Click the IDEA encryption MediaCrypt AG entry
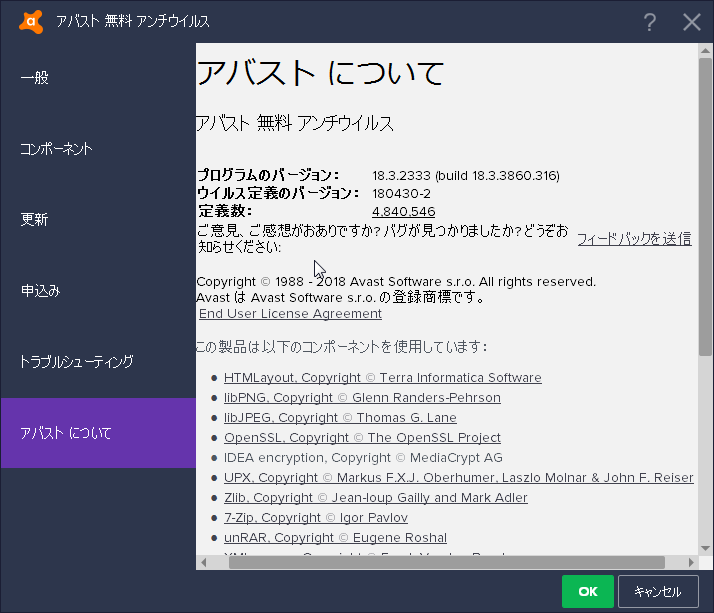This screenshot has height=613, width=714. (363, 458)
